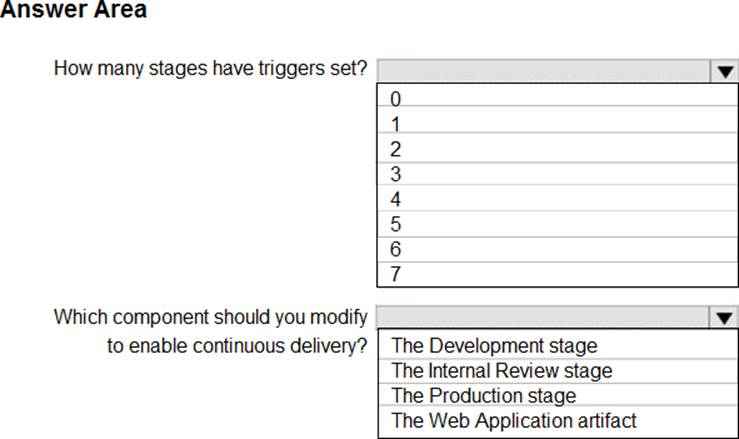
Task: Click the 'How many stages have triggers set?' label
Action: 210,70
